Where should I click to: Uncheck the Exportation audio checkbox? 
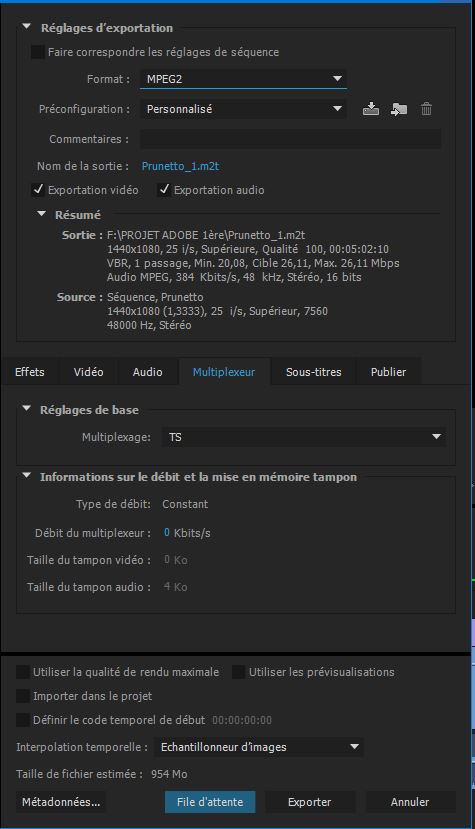coord(164,190)
